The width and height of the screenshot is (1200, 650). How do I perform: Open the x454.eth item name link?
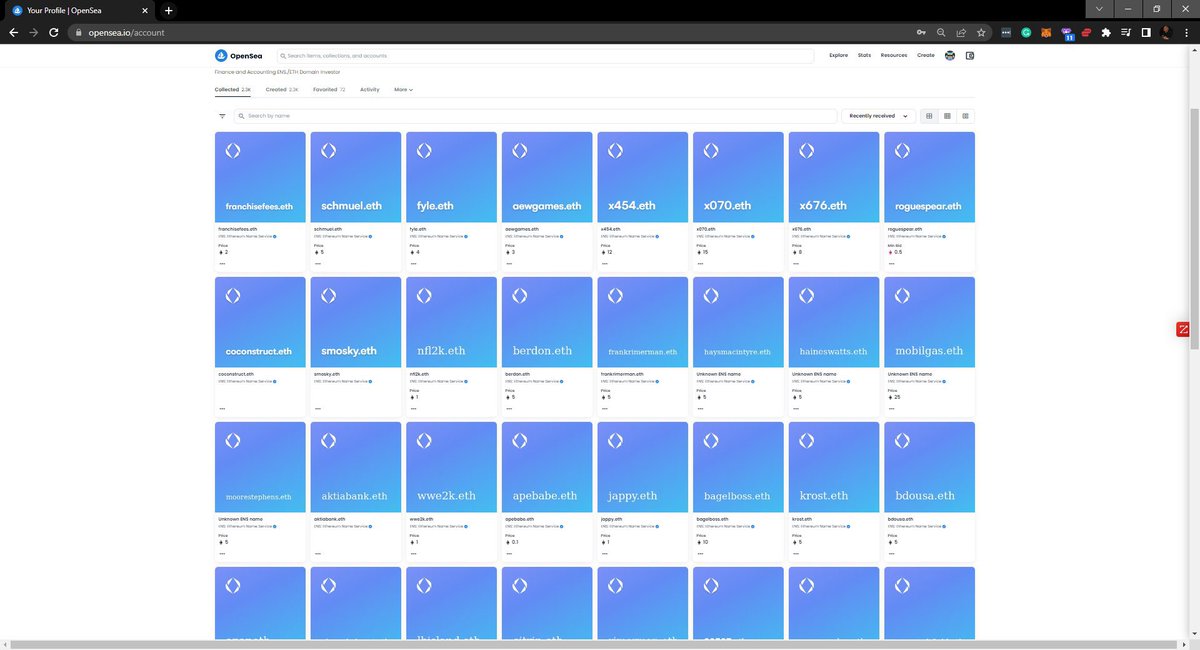[x=611, y=229]
